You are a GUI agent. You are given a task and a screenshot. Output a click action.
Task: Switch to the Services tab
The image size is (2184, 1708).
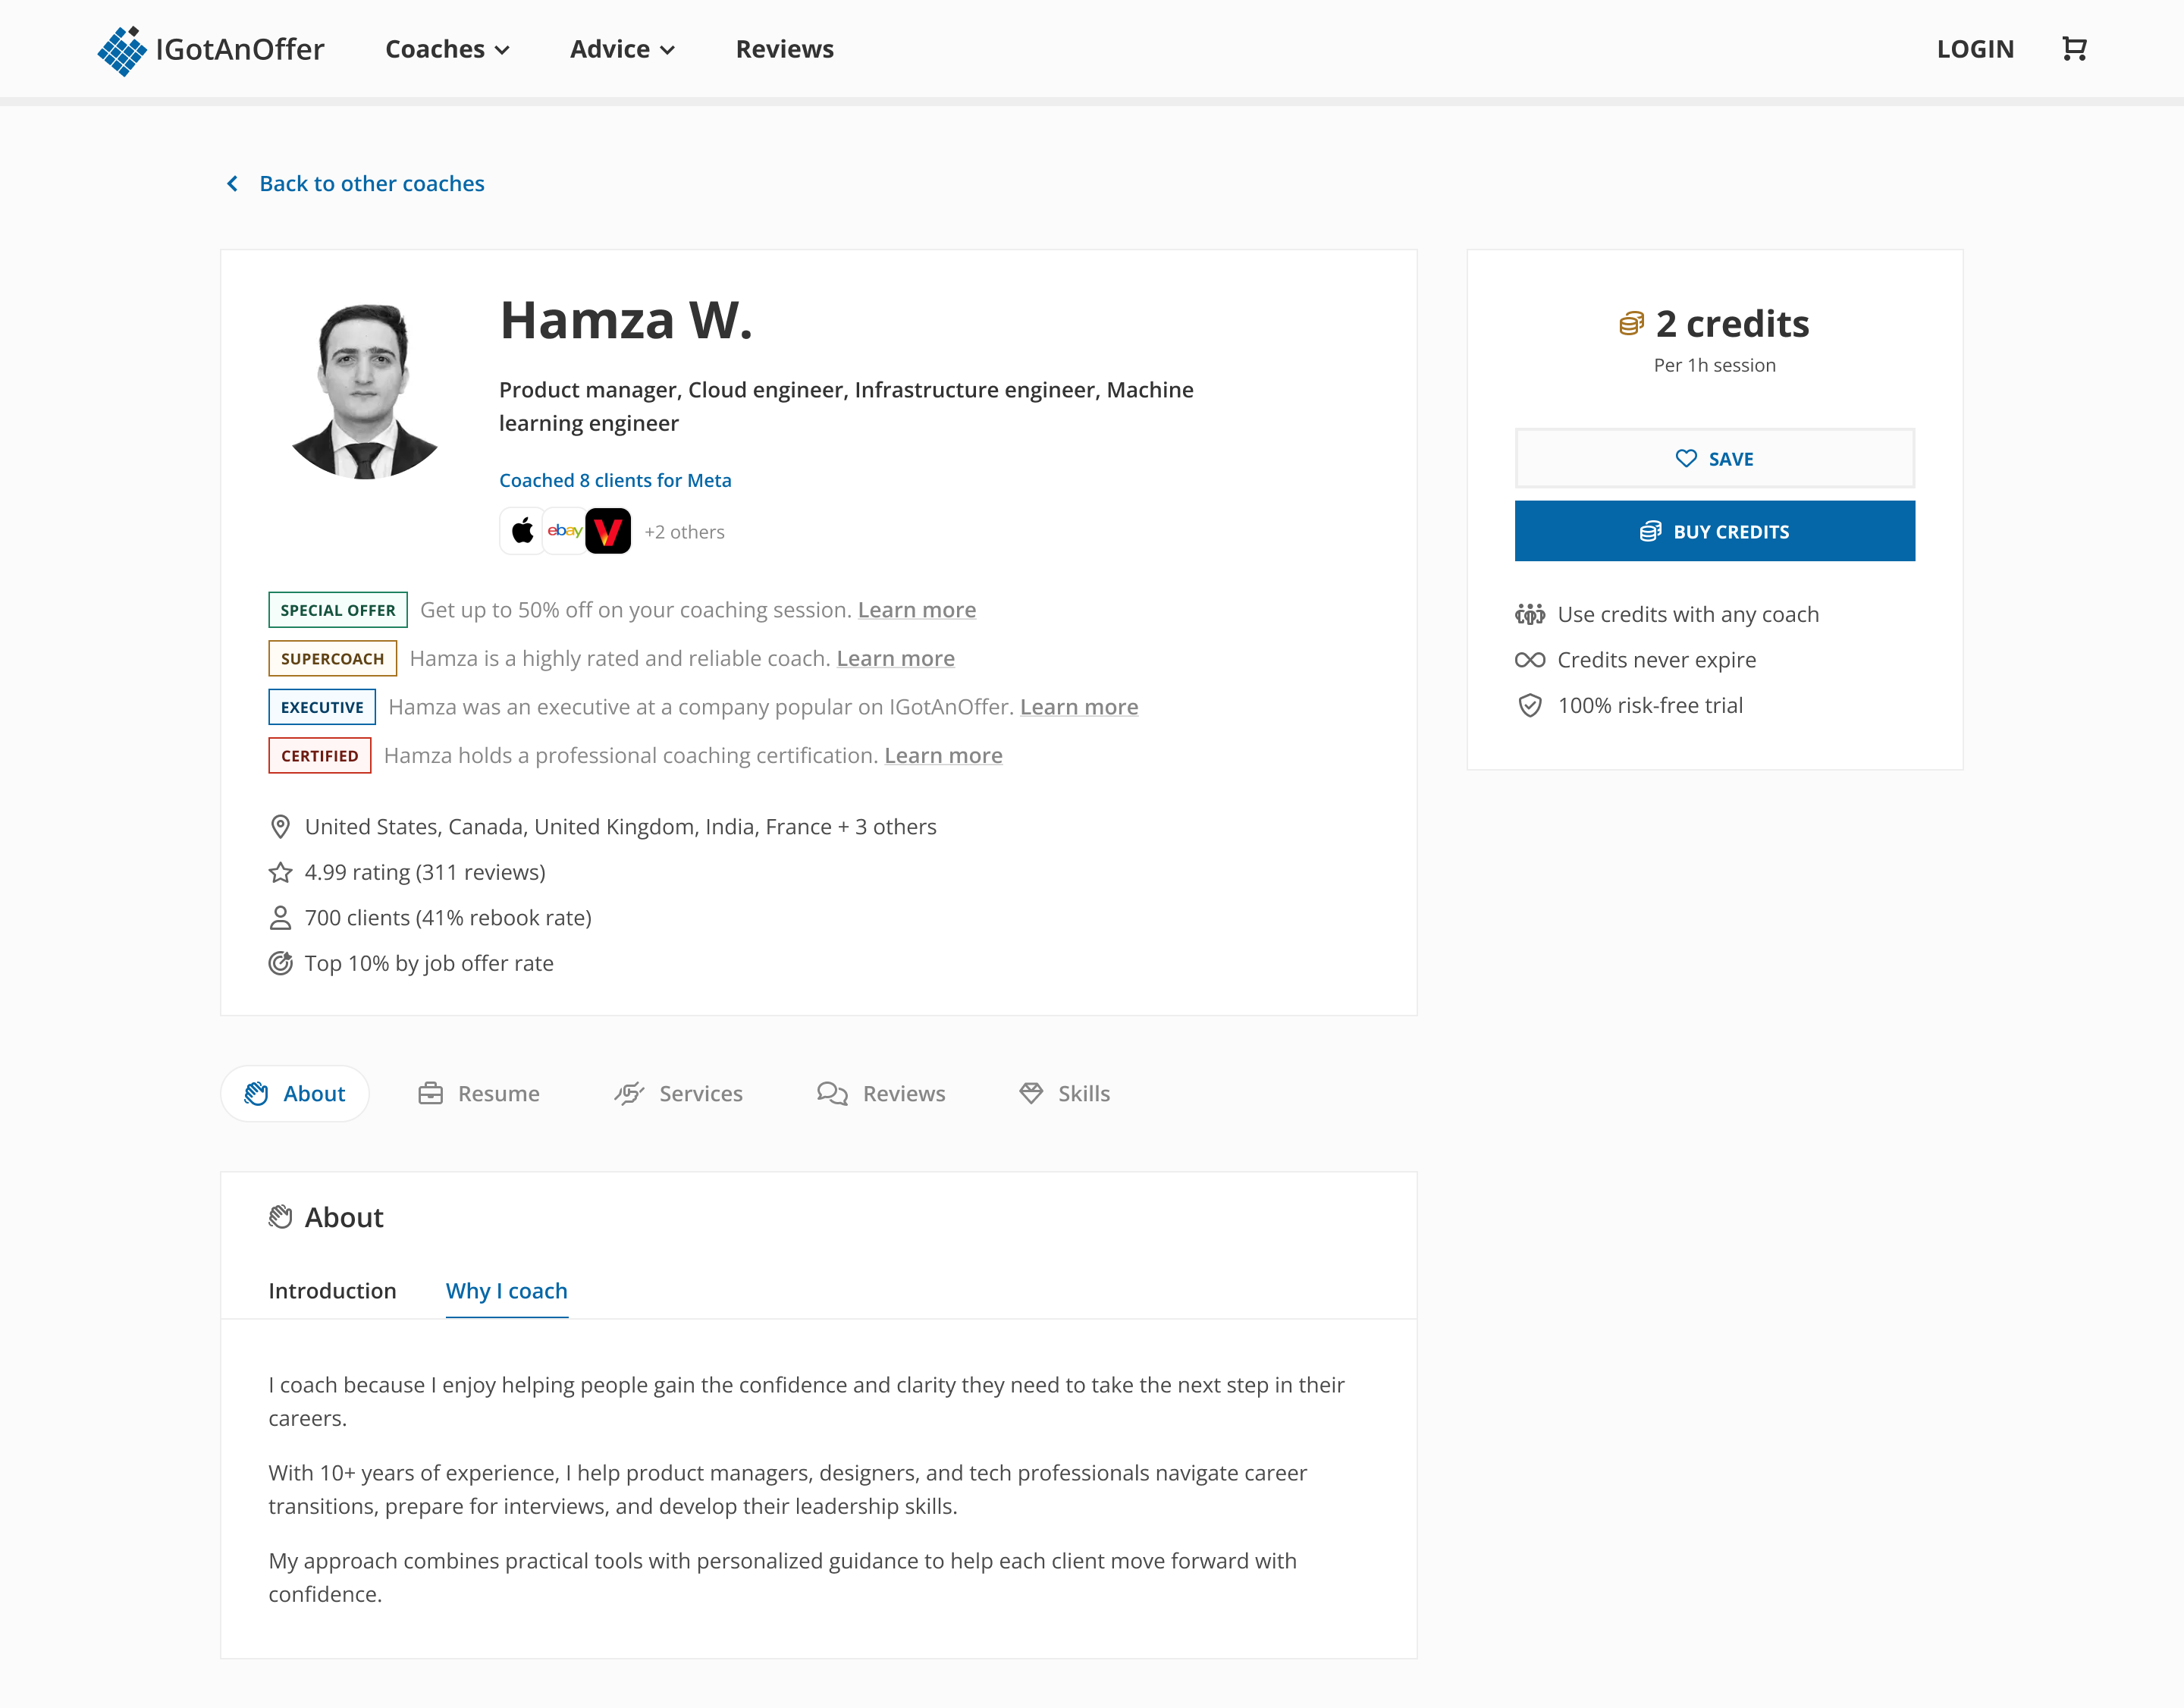point(679,1093)
